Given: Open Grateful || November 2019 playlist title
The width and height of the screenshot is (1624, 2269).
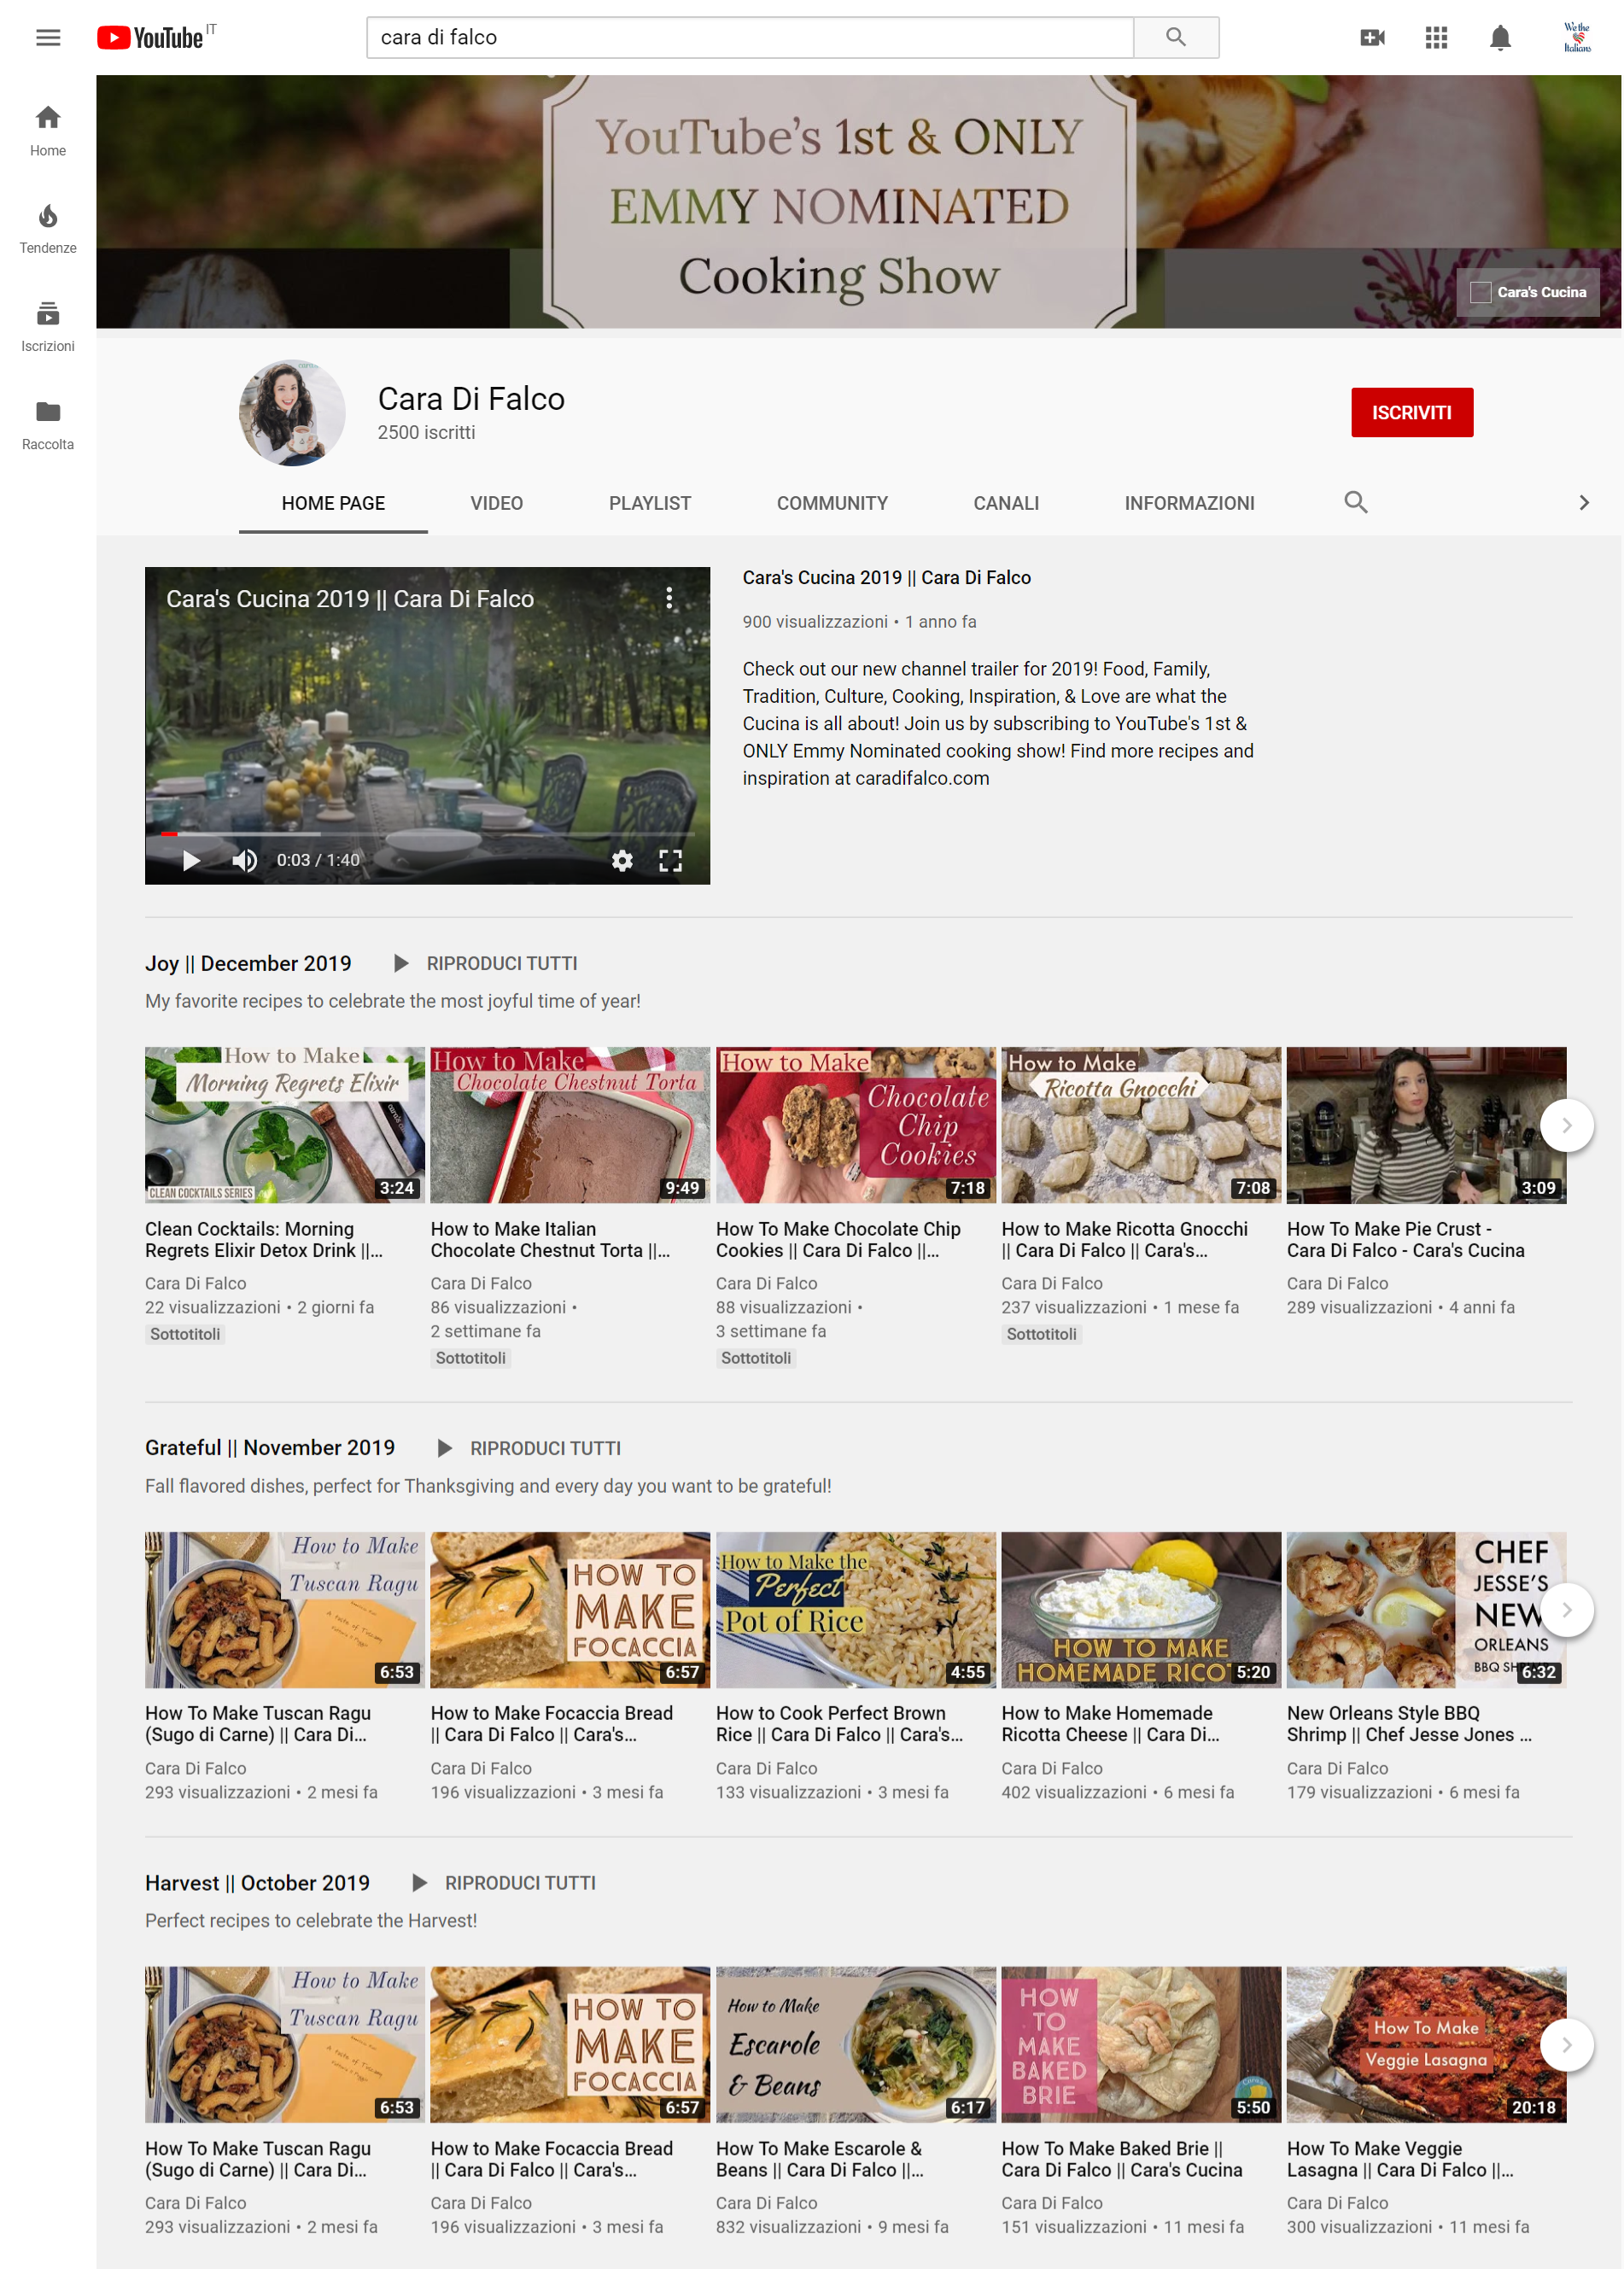Looking at the screenshot, I should tap(270, 1447).
